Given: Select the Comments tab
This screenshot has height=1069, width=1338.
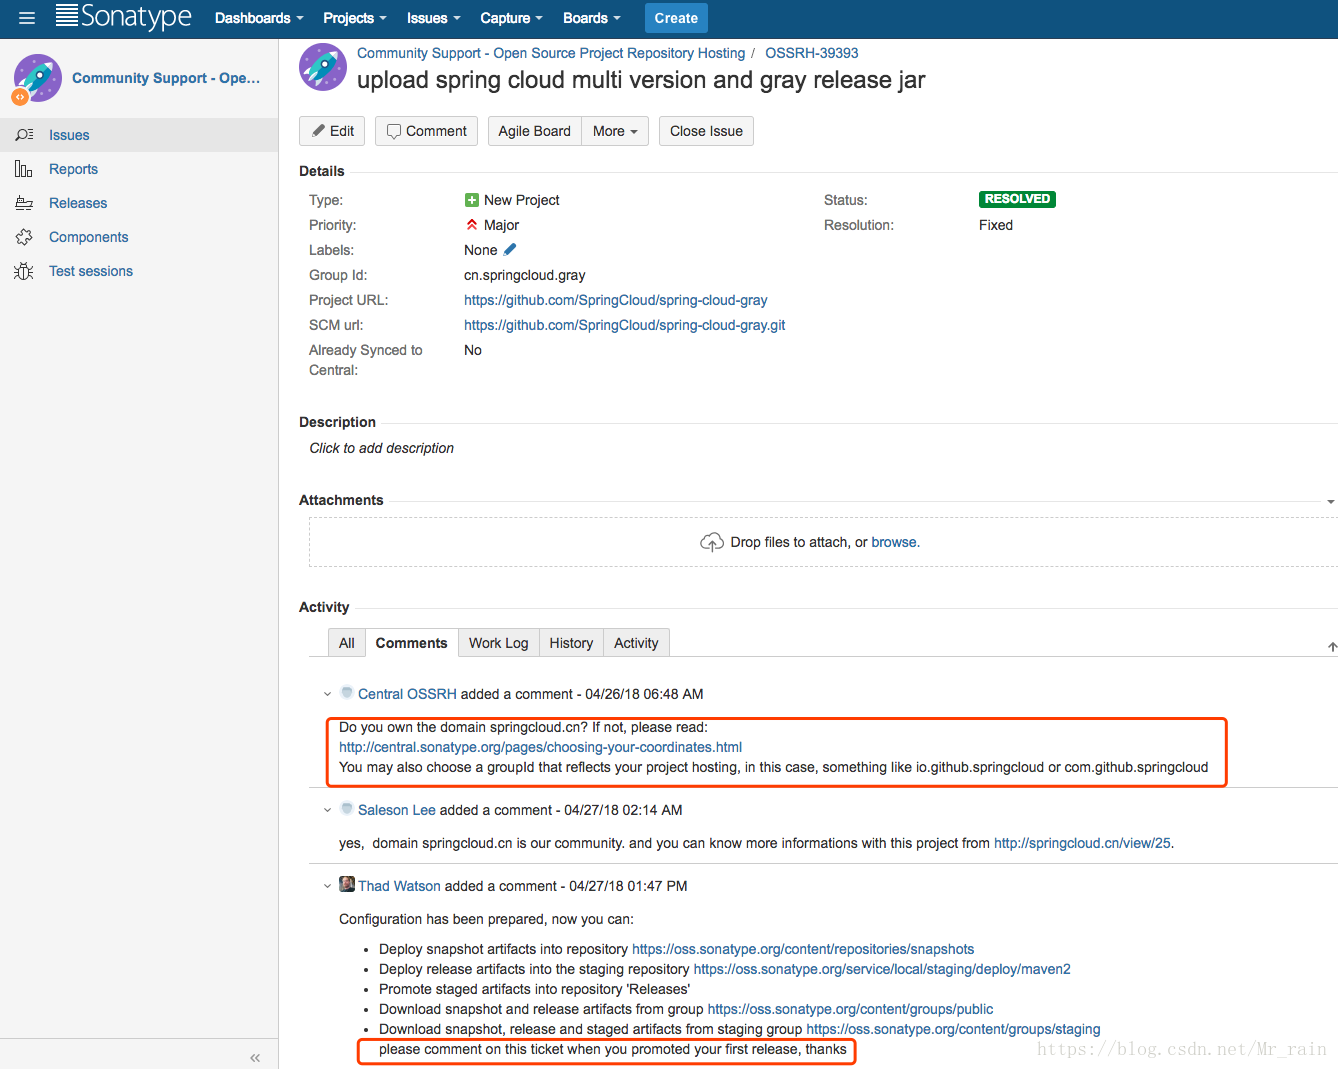Looking at the screenshot, I should tap(411, 643).
